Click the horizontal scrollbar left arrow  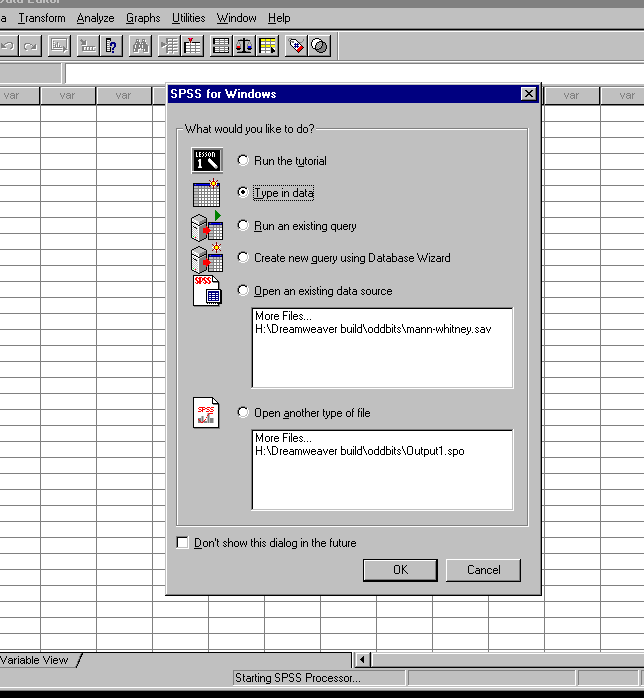[x=362, y=660]
